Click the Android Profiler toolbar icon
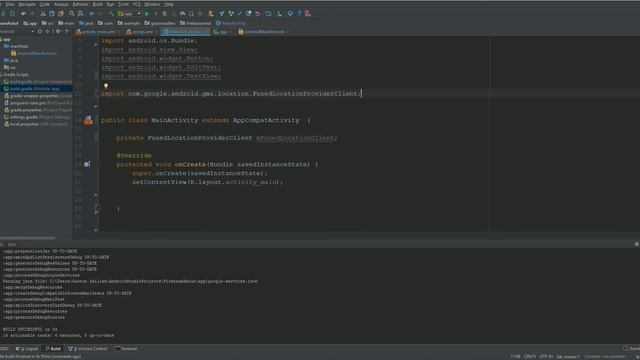The image size is (640, 360). (182, 13)
